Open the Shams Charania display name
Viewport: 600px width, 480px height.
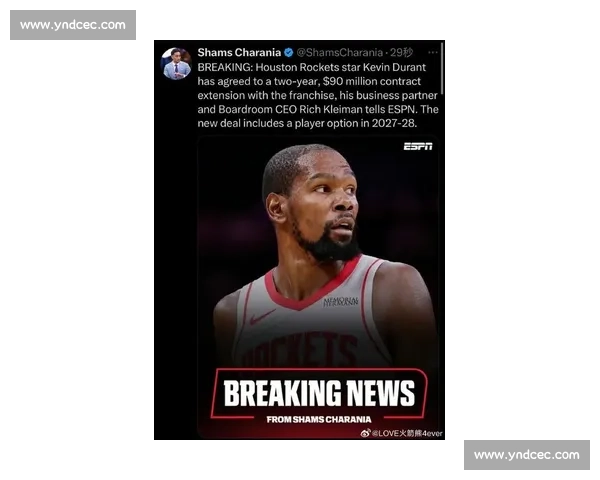[238, 52]
